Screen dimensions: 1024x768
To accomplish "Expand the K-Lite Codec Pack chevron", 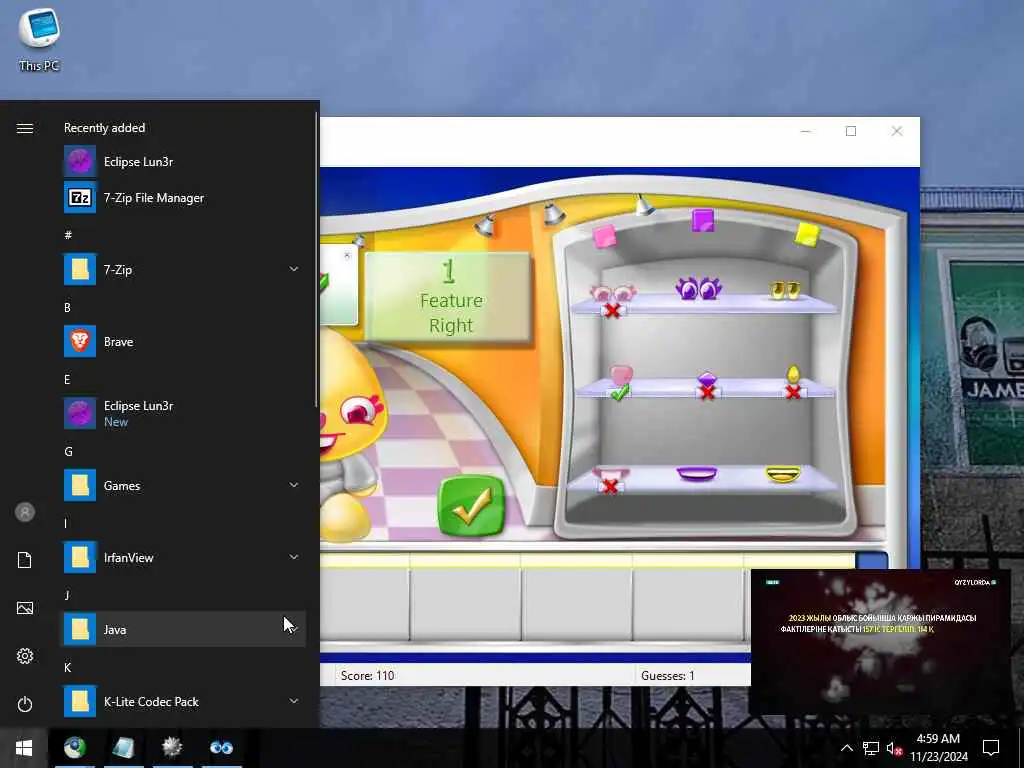I will [294, 701].
